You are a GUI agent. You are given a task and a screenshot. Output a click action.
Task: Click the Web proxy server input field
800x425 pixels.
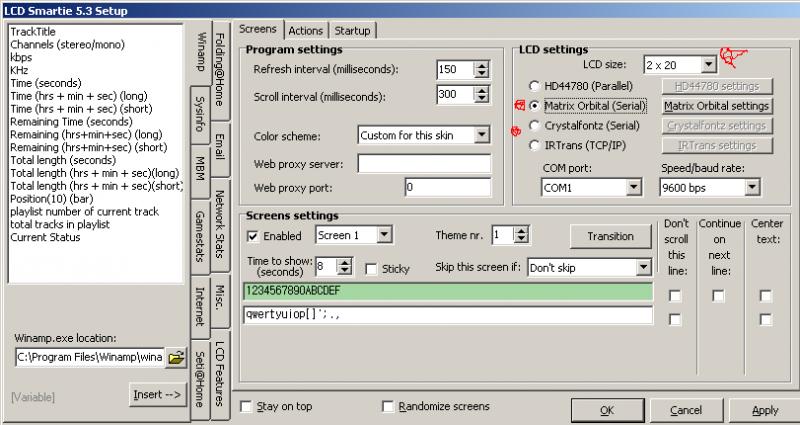424,164
